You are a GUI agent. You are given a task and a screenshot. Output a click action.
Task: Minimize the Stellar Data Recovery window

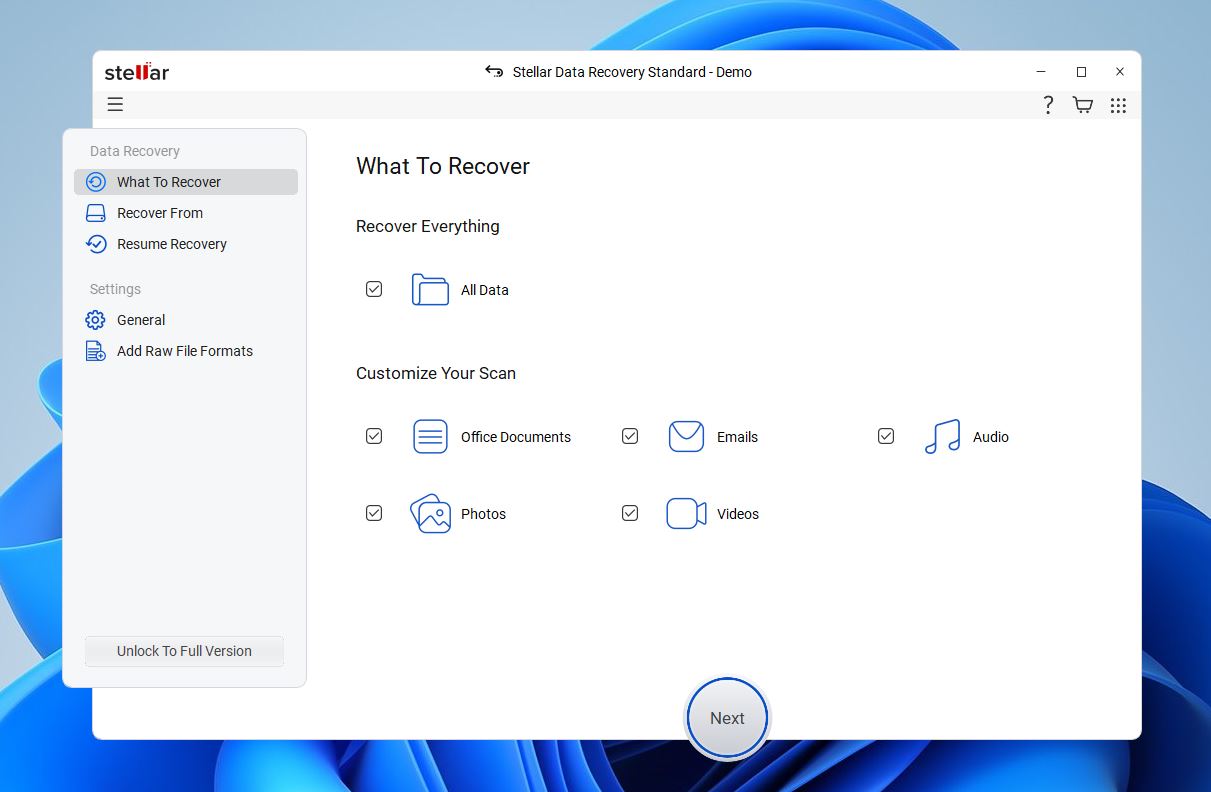pyautogui.click(x=1041, y=72)
